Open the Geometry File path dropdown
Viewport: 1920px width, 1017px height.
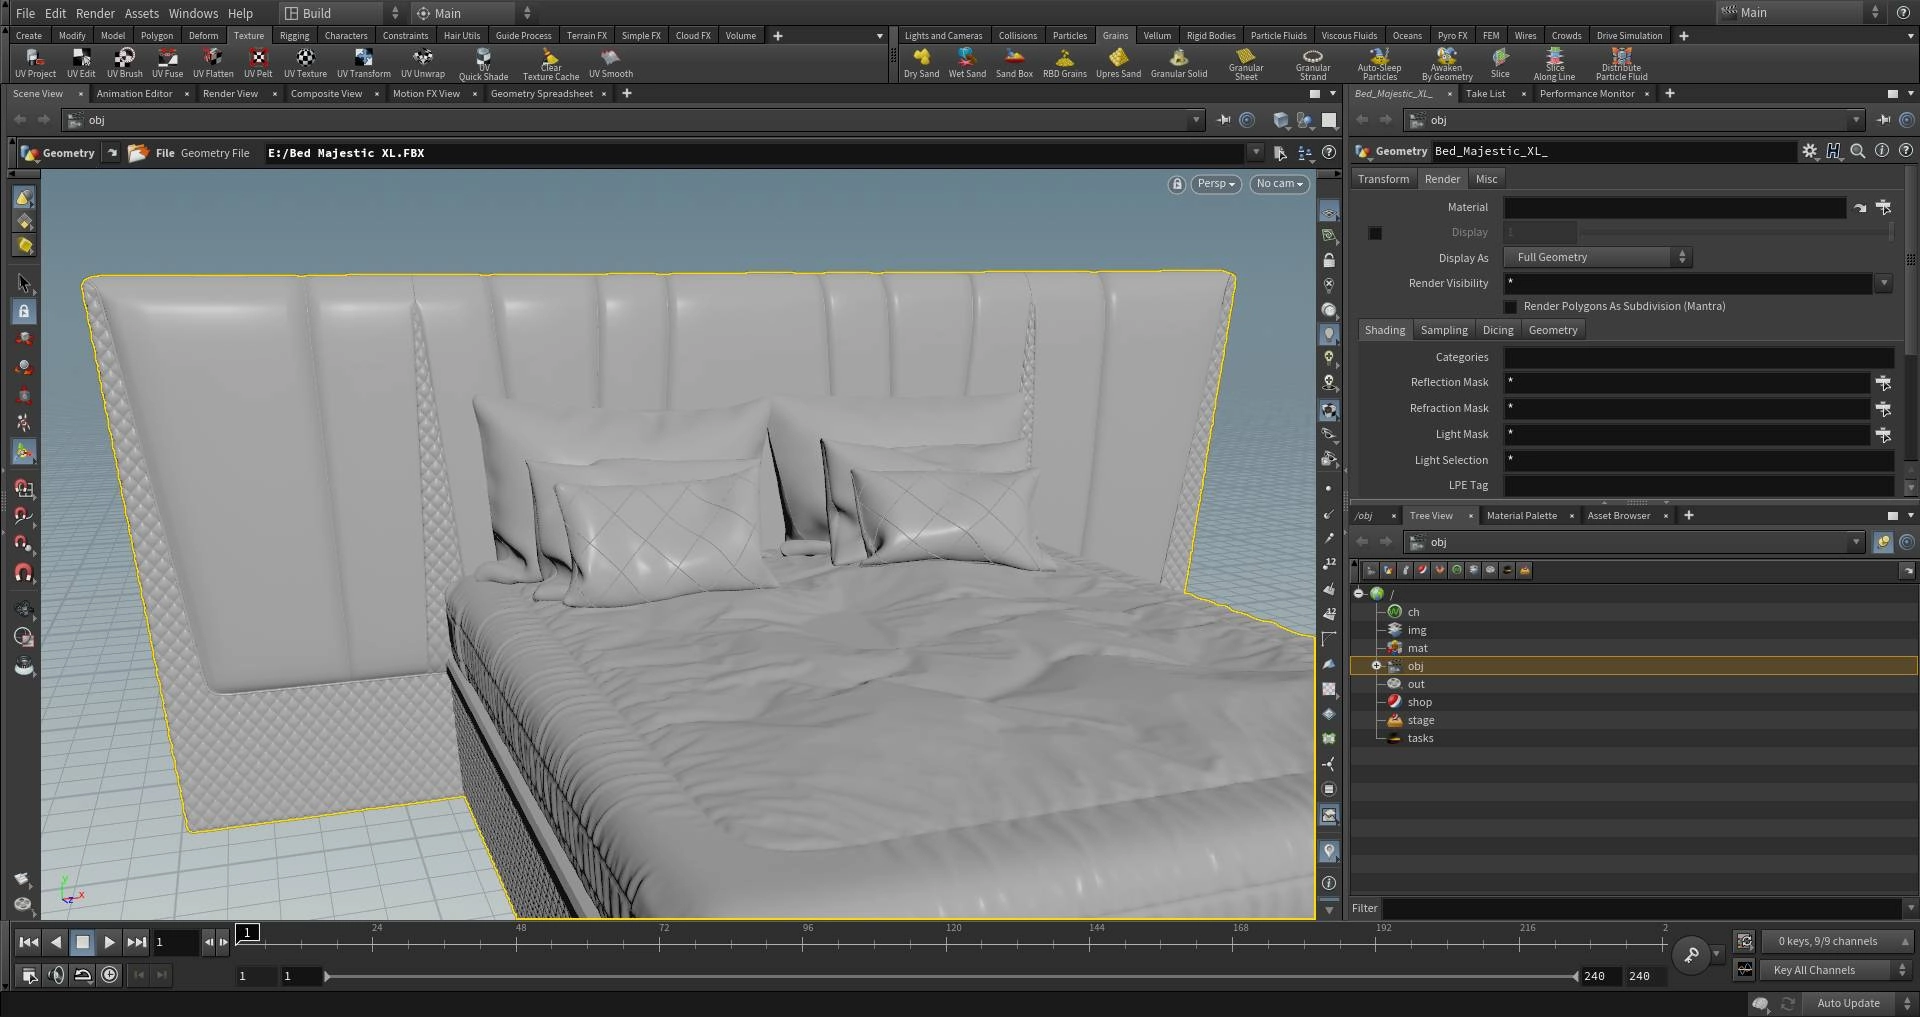pos(1256,153)
